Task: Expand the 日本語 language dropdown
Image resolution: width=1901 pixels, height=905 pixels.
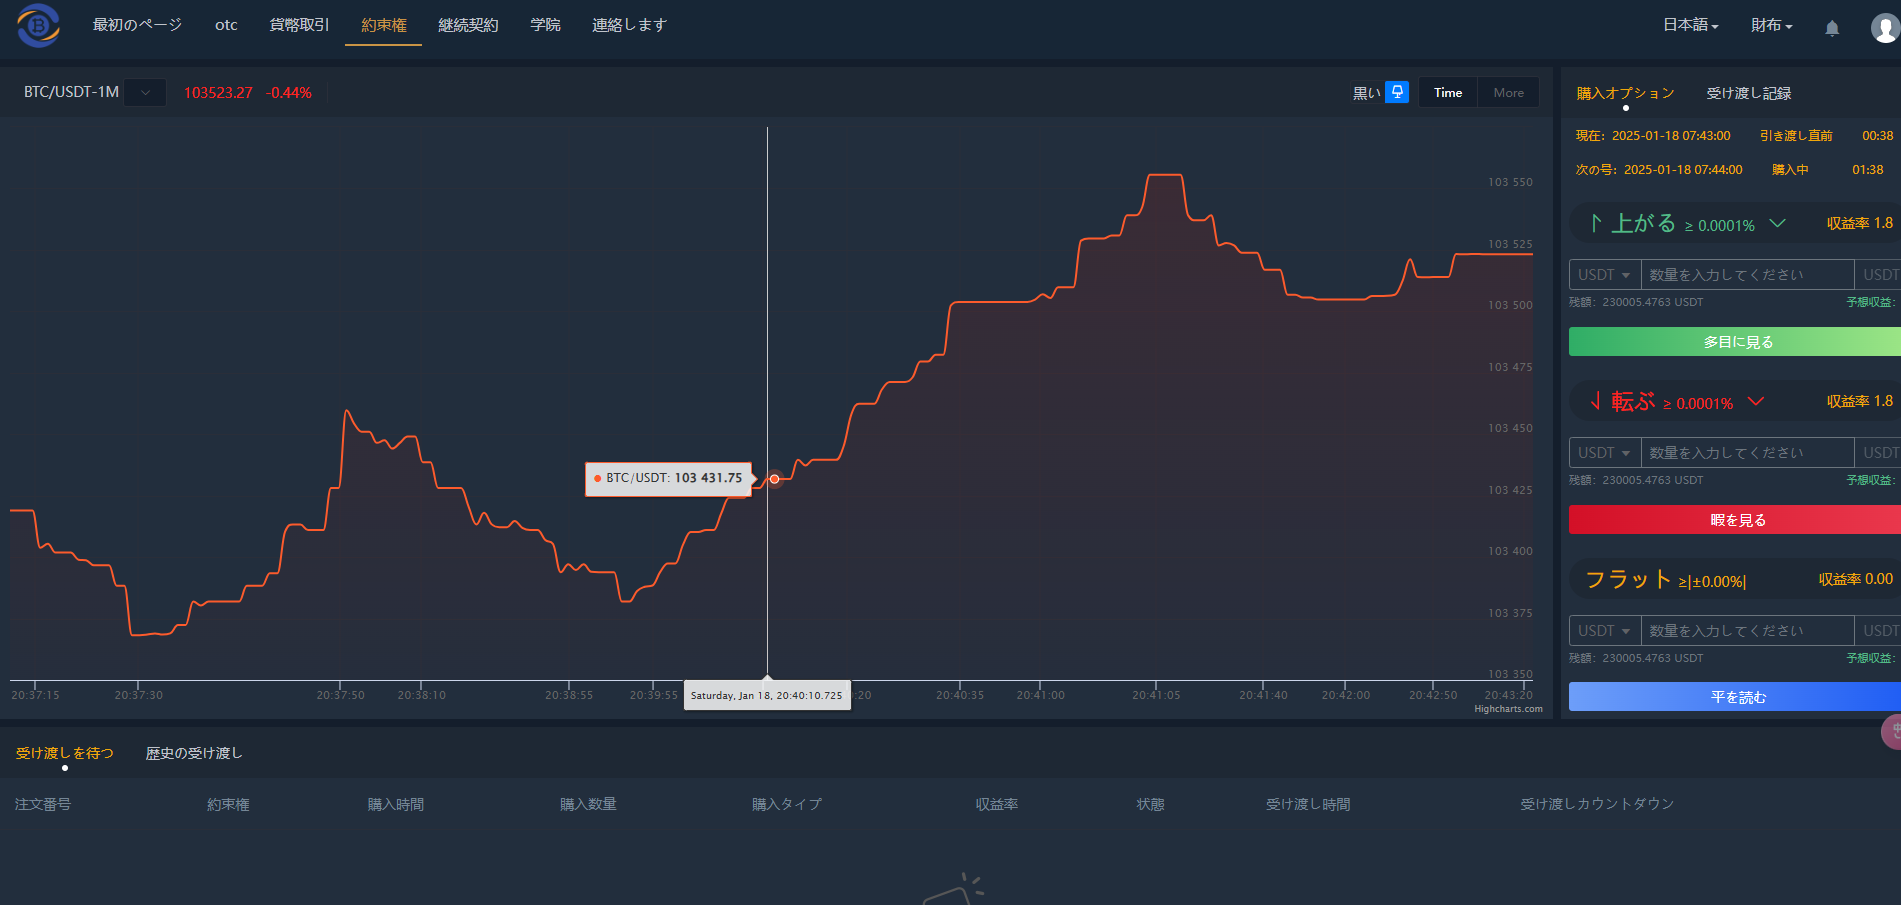Action: tap(1690, 26)
